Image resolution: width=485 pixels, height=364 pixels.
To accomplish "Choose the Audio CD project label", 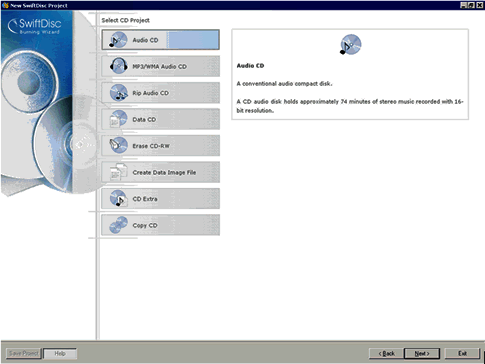I will (145, 40).
